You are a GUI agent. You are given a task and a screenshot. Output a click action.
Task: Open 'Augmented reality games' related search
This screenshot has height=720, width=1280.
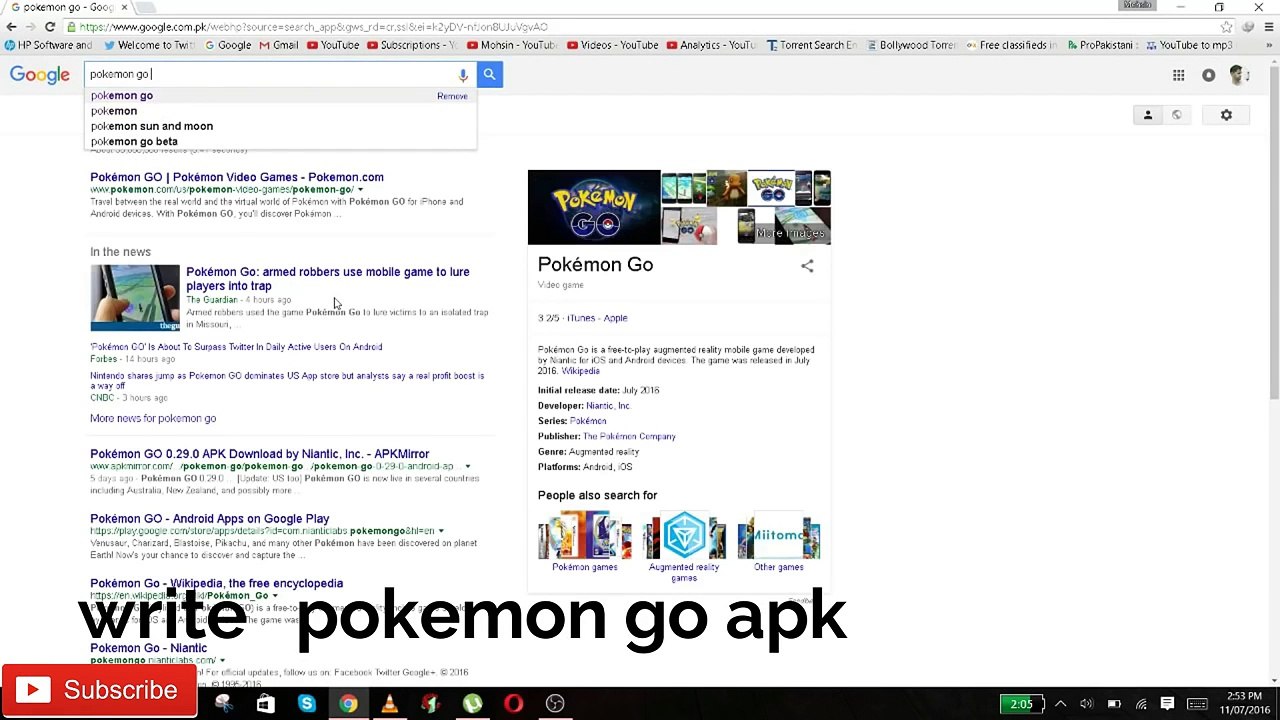(684, 572)
